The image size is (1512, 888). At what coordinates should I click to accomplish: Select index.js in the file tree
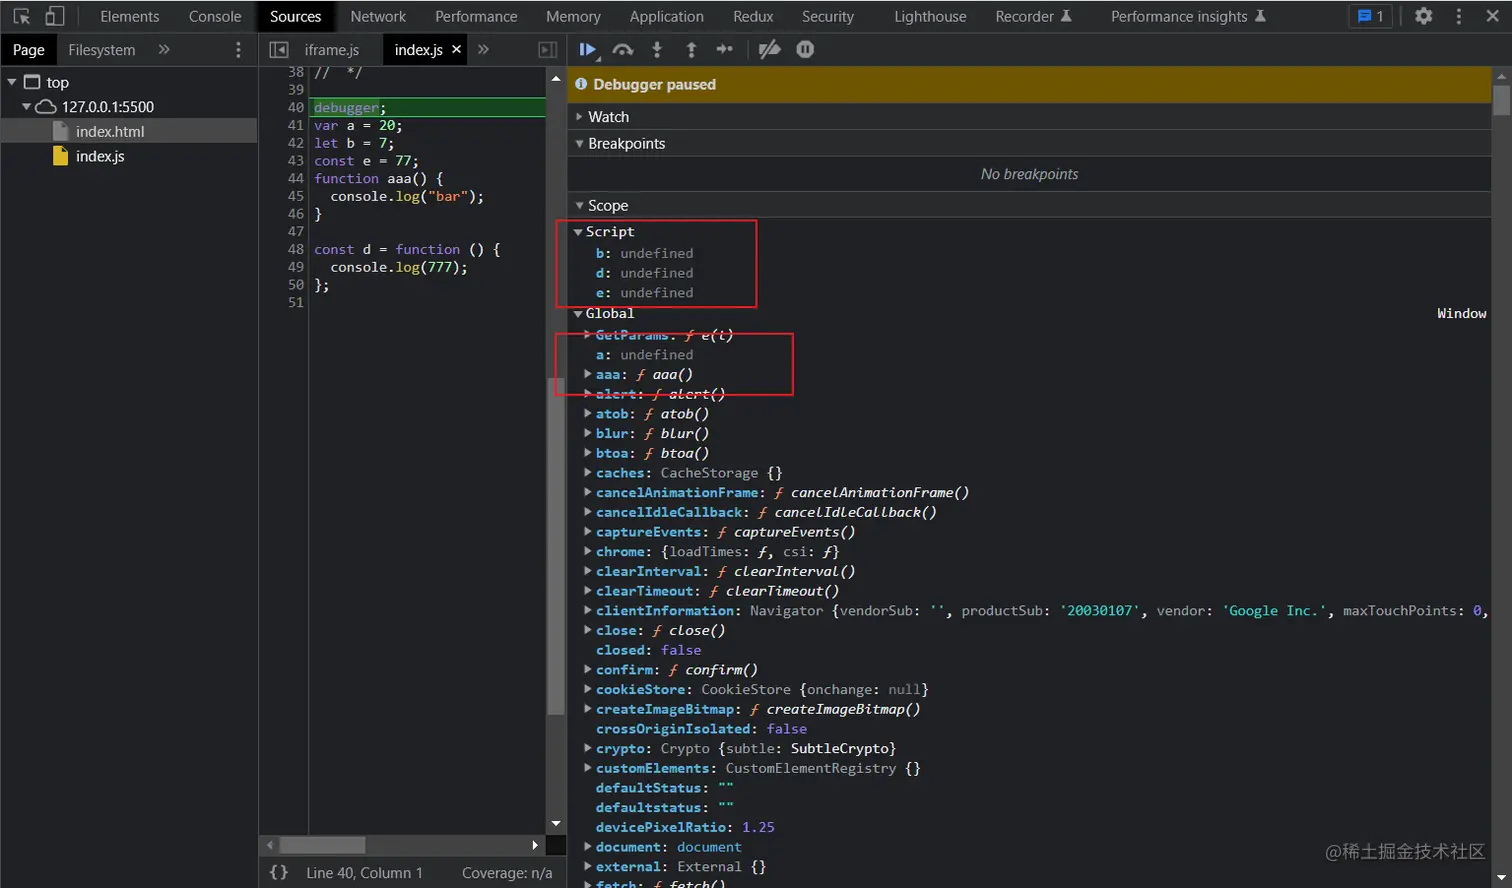[x=100, y=156]
